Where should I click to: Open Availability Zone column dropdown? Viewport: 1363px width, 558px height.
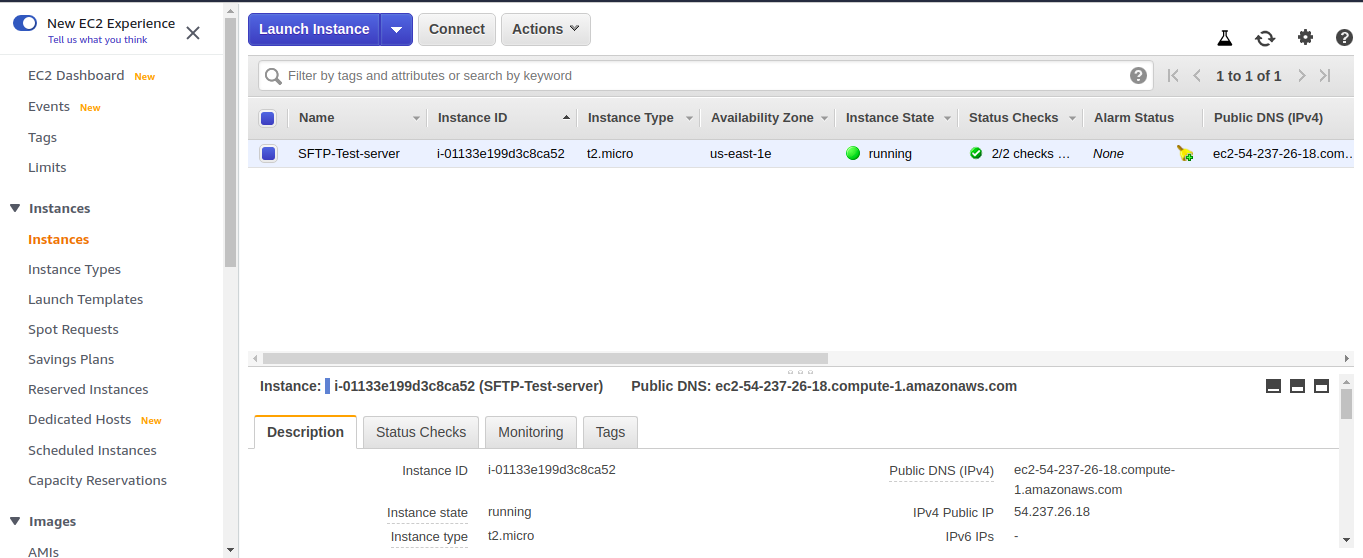click(x=825, y=118)
